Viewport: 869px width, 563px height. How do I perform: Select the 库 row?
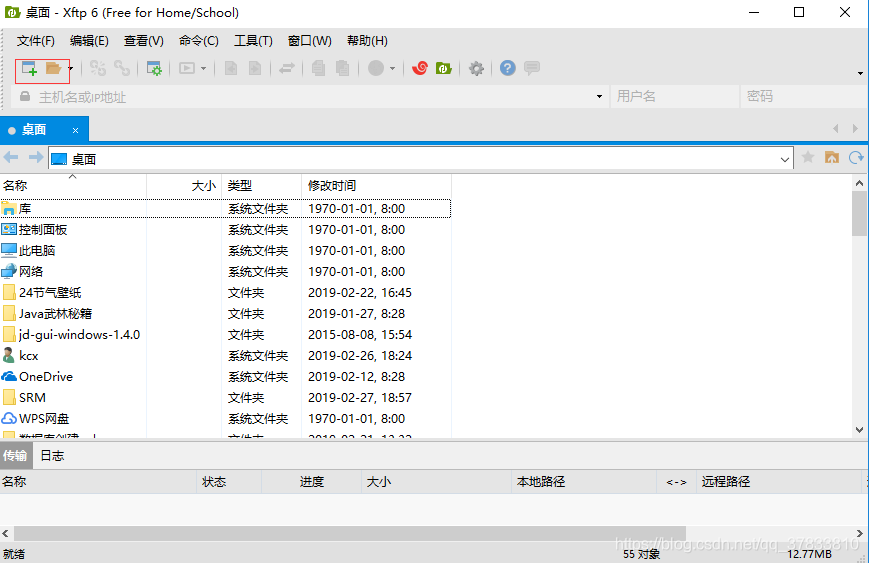click(226, 208)
